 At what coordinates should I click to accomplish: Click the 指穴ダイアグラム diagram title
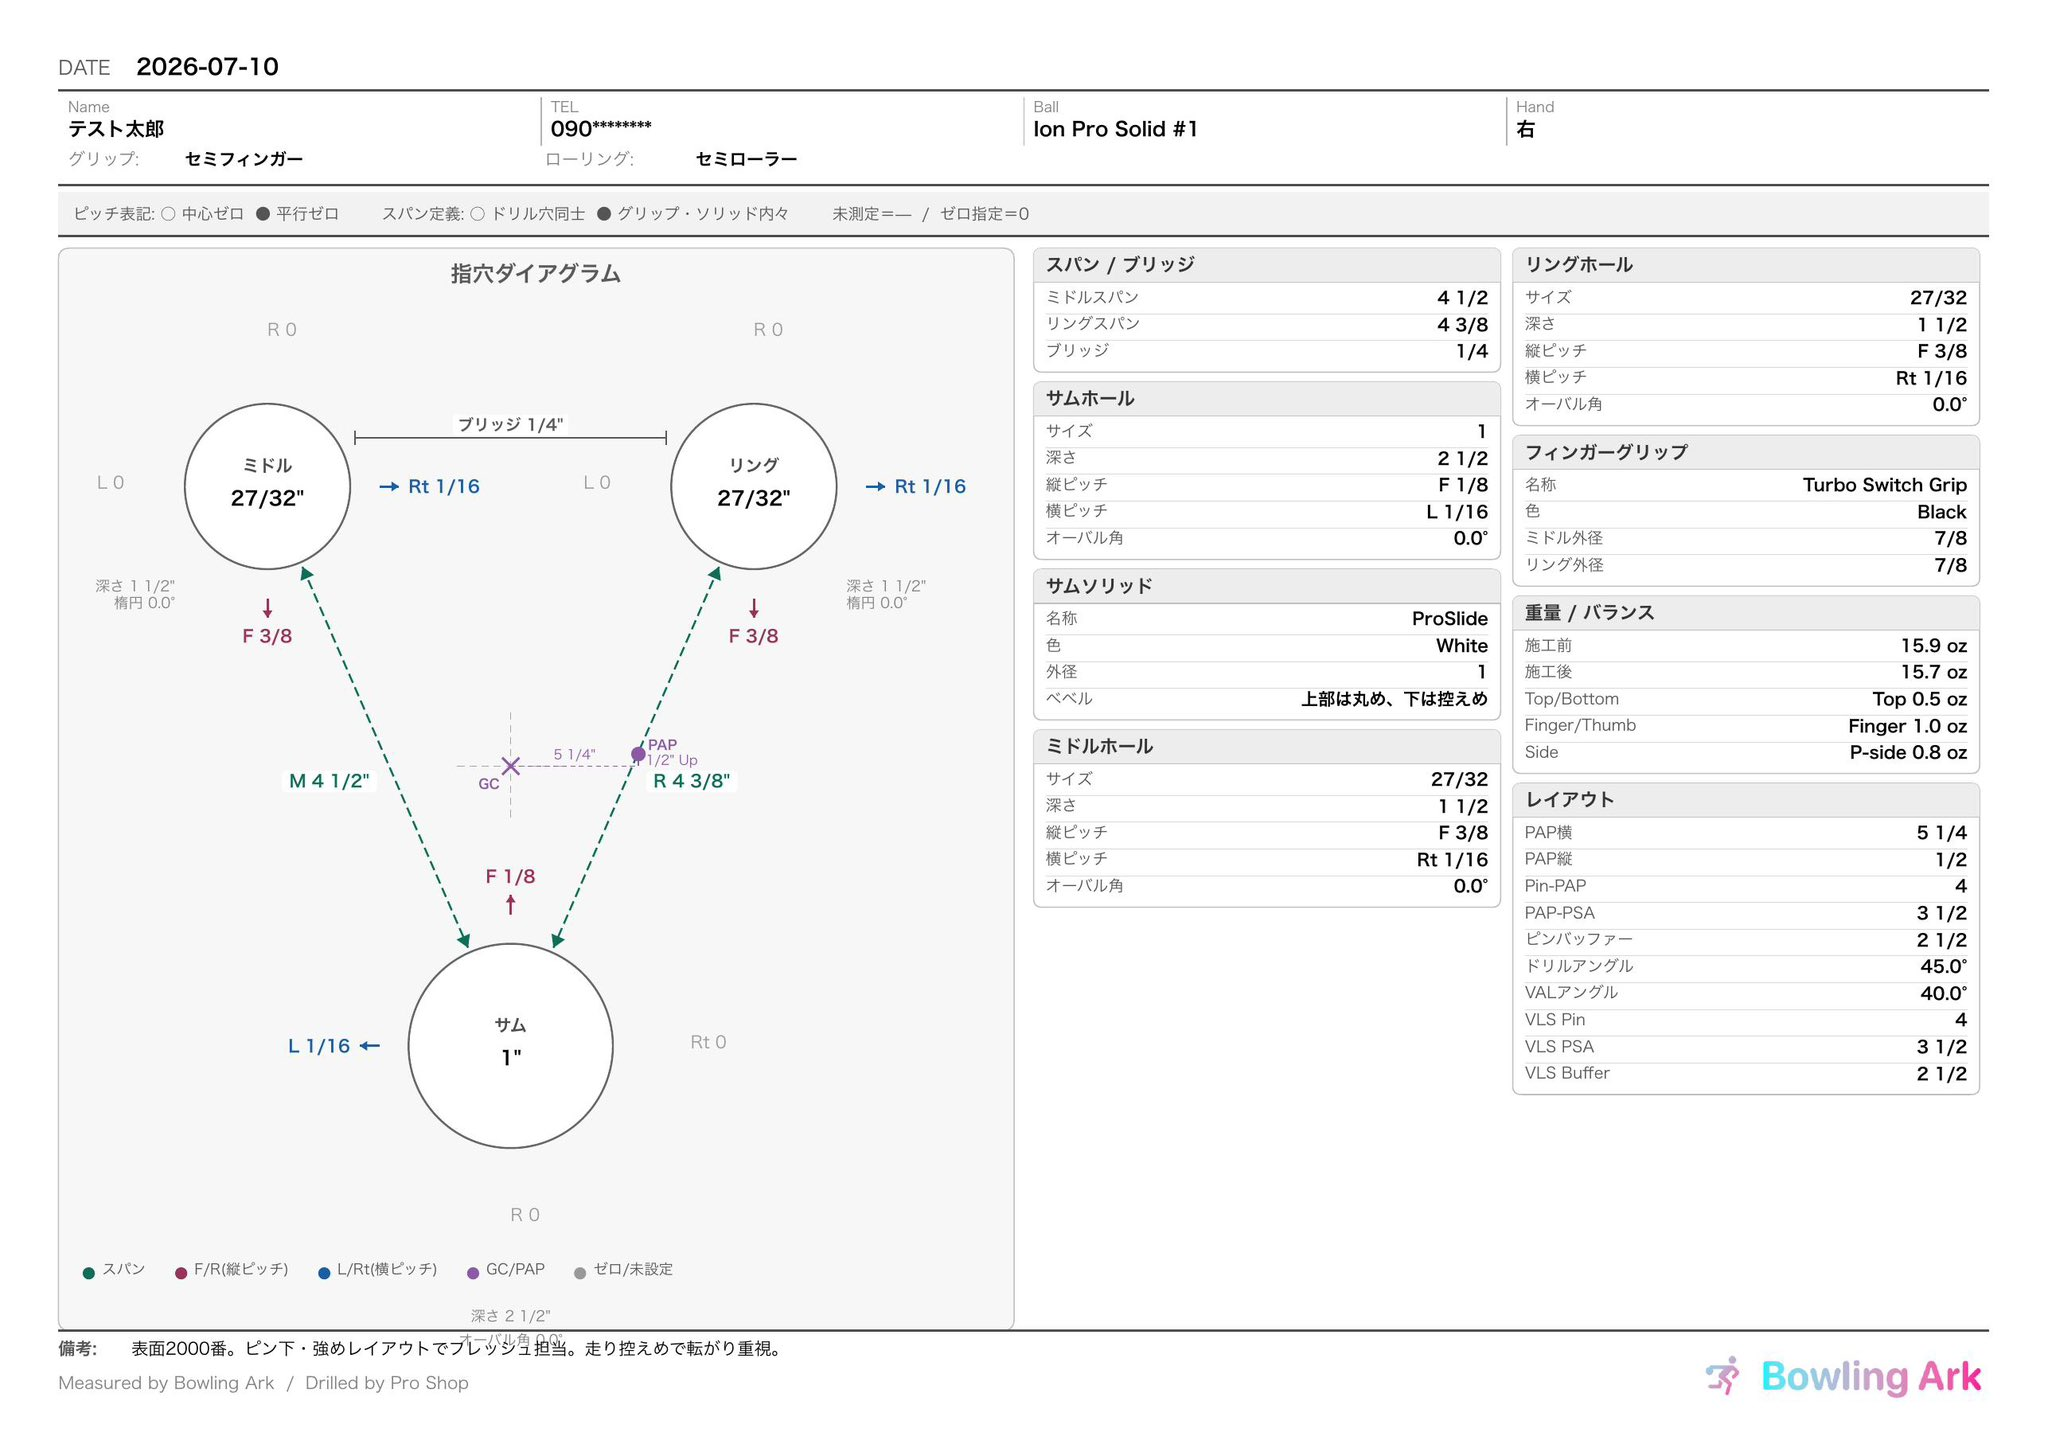click(535, 274)
